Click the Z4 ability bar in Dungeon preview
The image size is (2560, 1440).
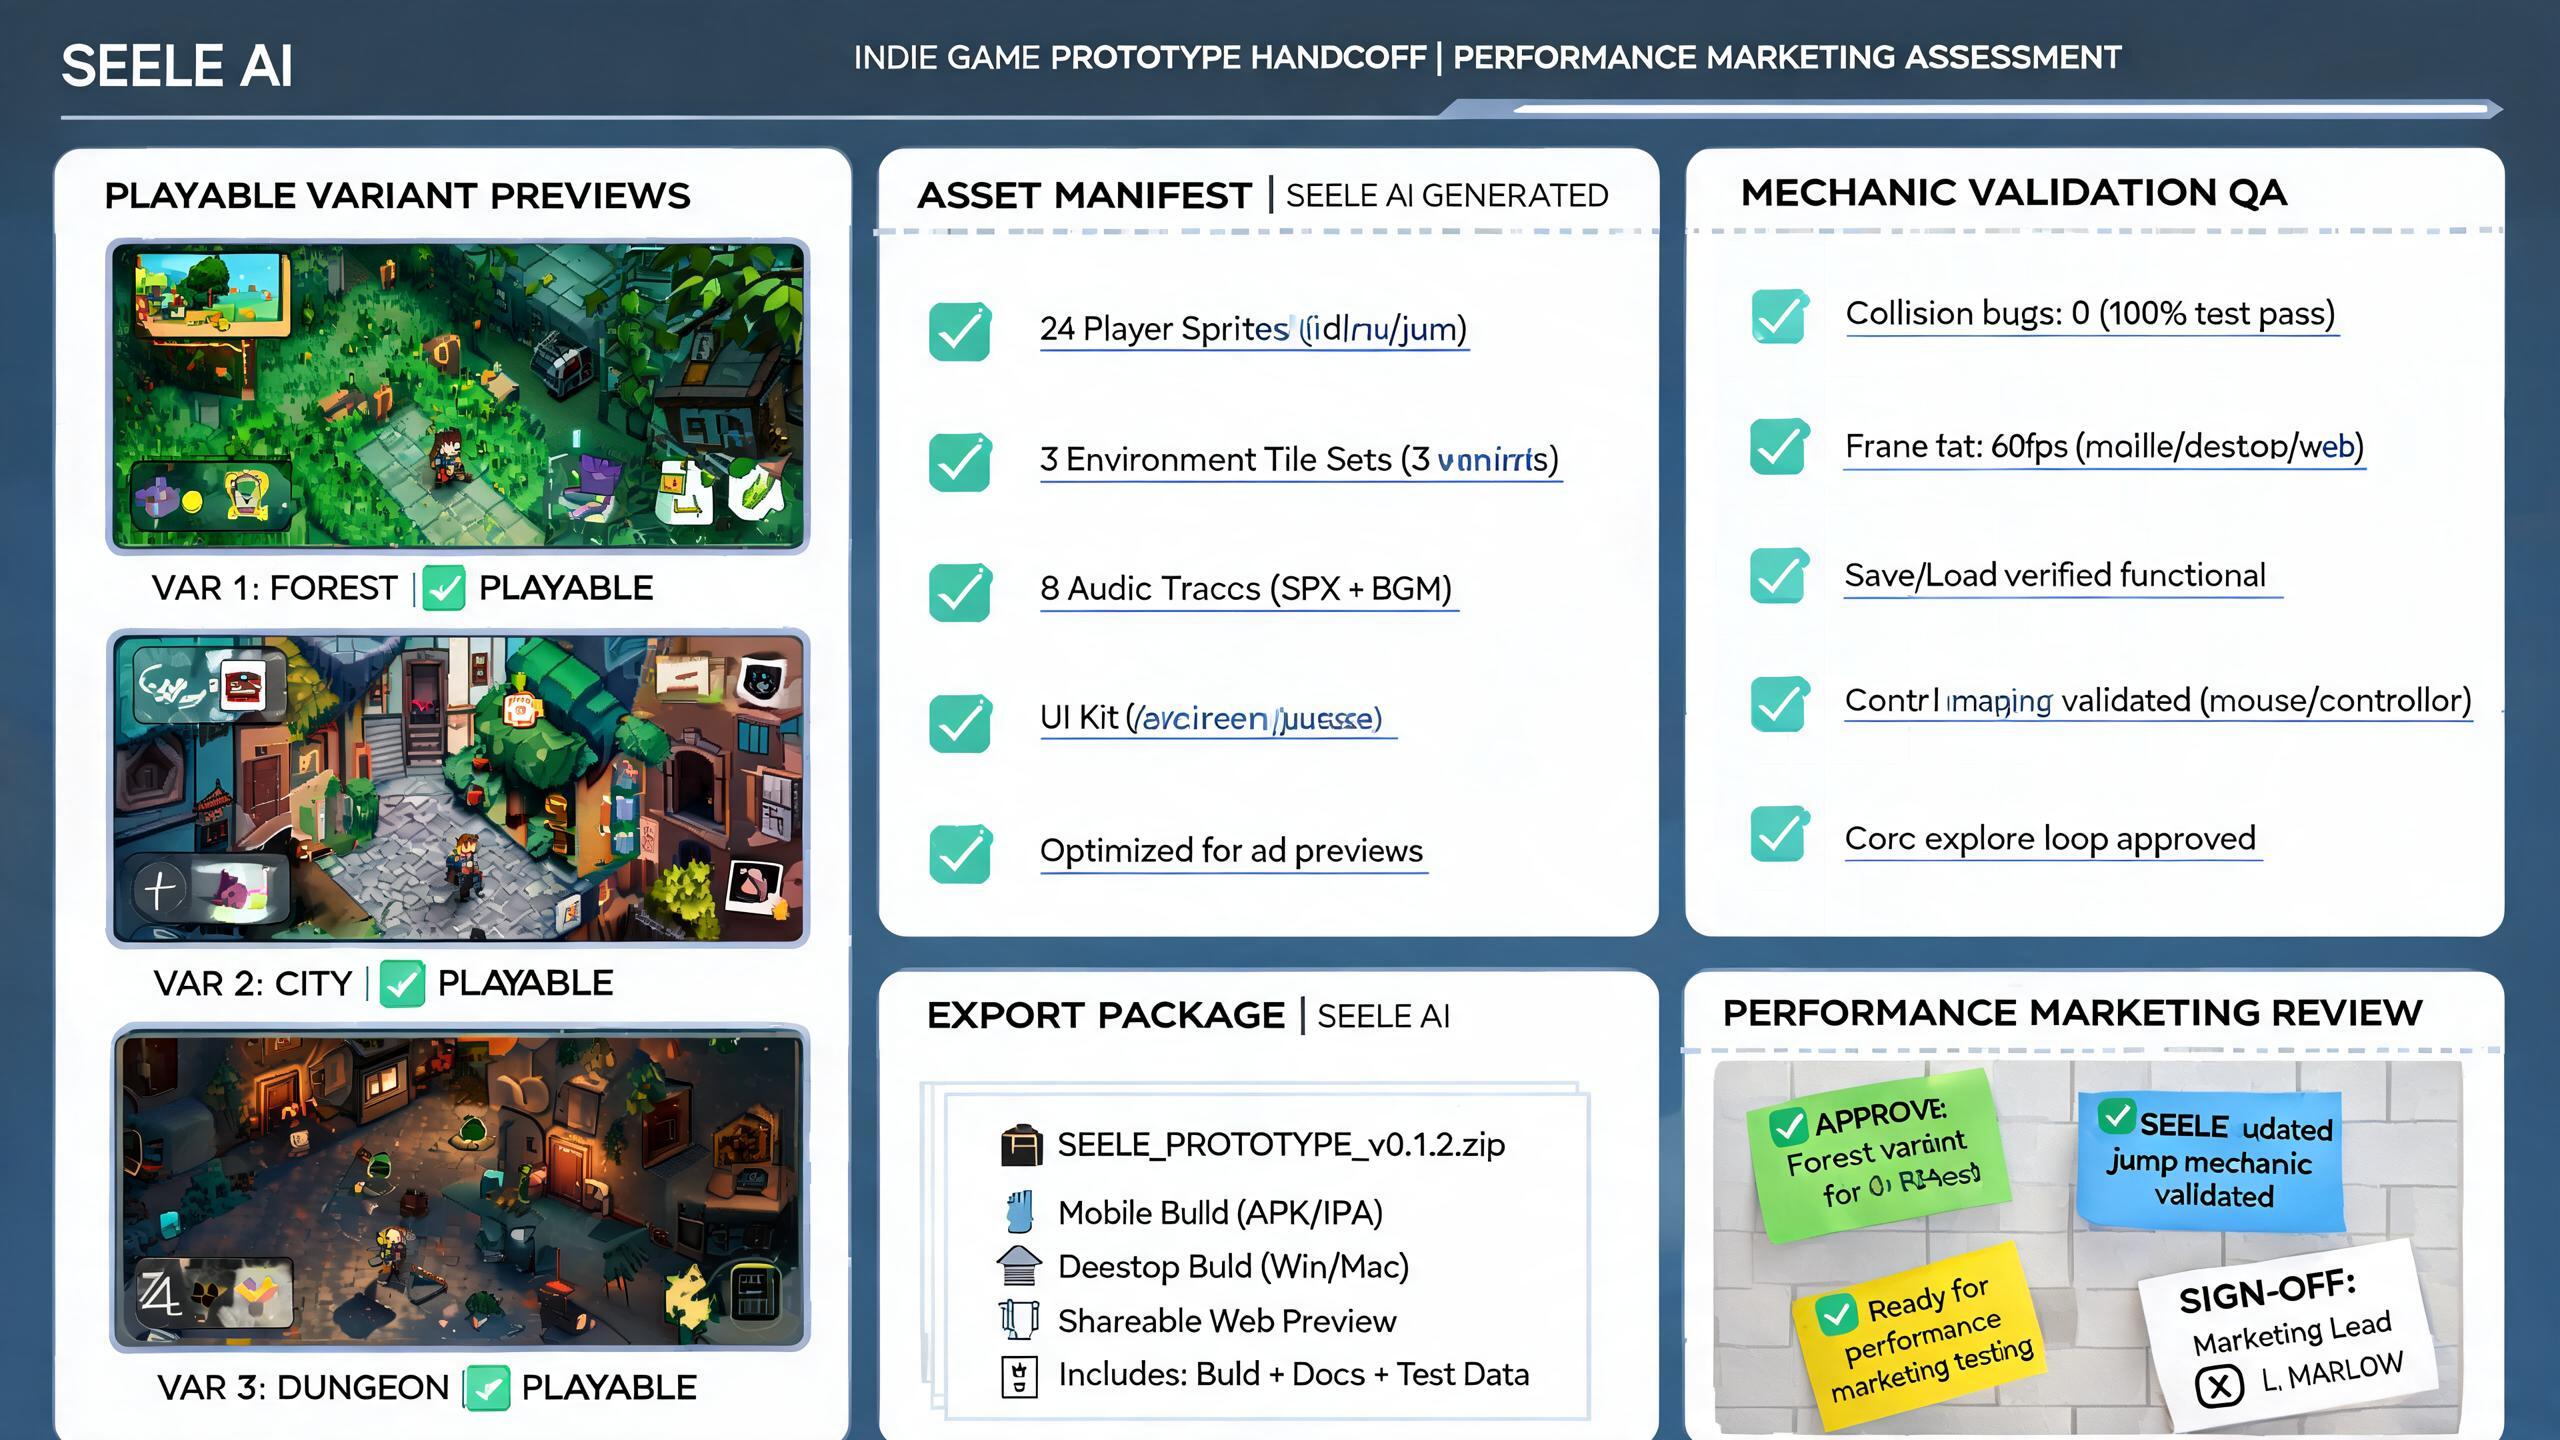click(214, 1292)
